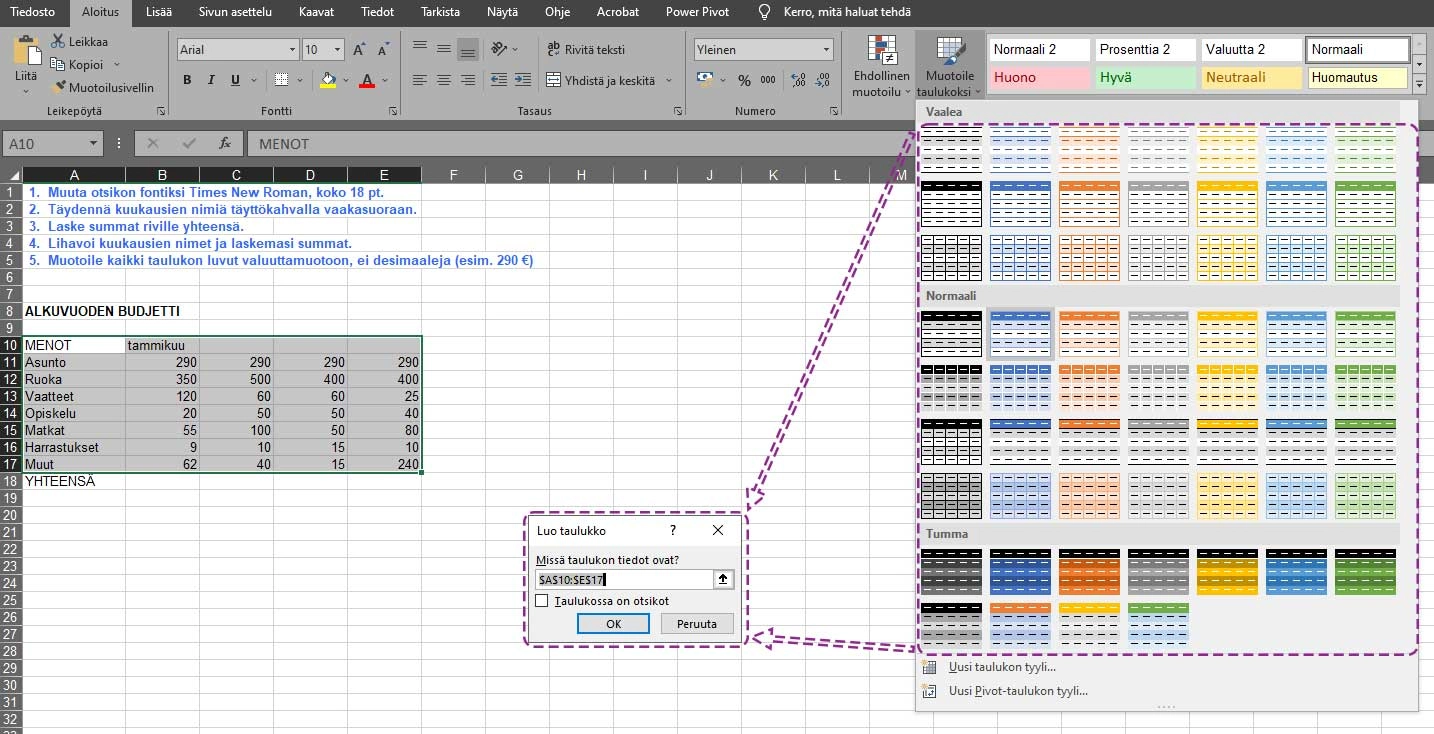Click the increase font size icon
Image resolution: width=1434 pixels, height=734 pixels.
pyautogui.click(x=360, y=49)
